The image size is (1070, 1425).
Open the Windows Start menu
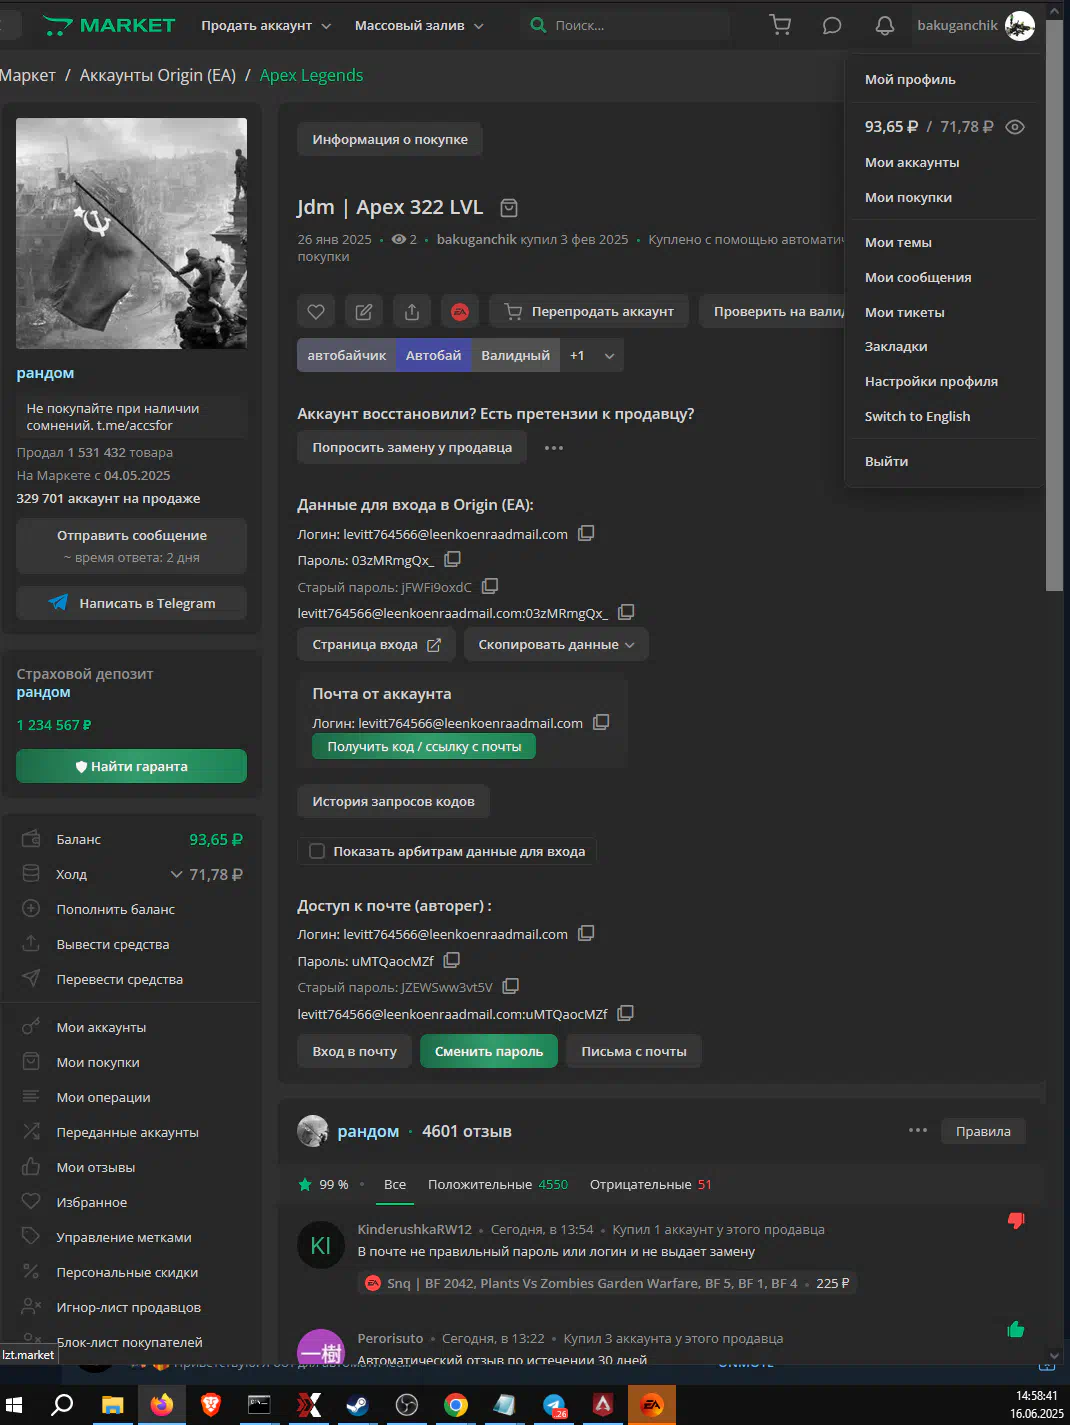[14, 1405]
